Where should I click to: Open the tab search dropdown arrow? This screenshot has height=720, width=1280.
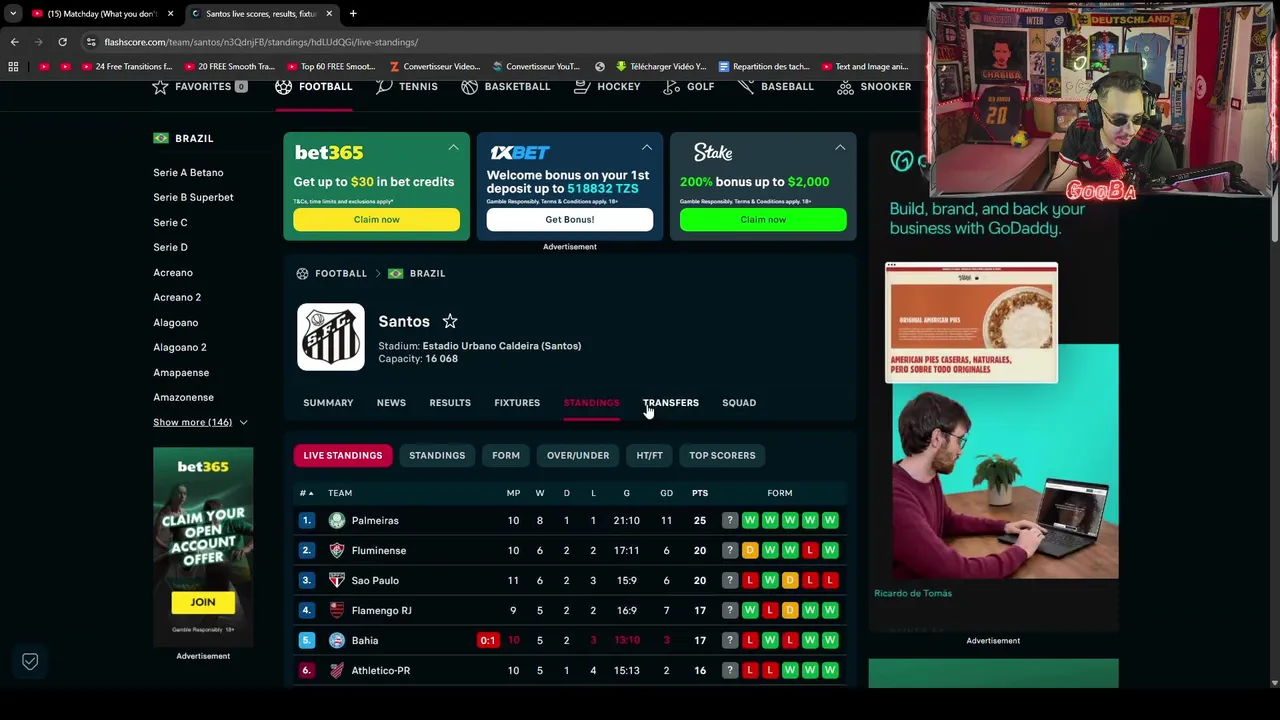13,14
